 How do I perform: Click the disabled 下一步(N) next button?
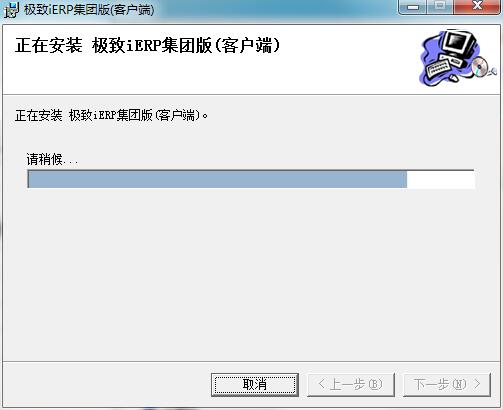pyautogui.click(x=447, y=385)
